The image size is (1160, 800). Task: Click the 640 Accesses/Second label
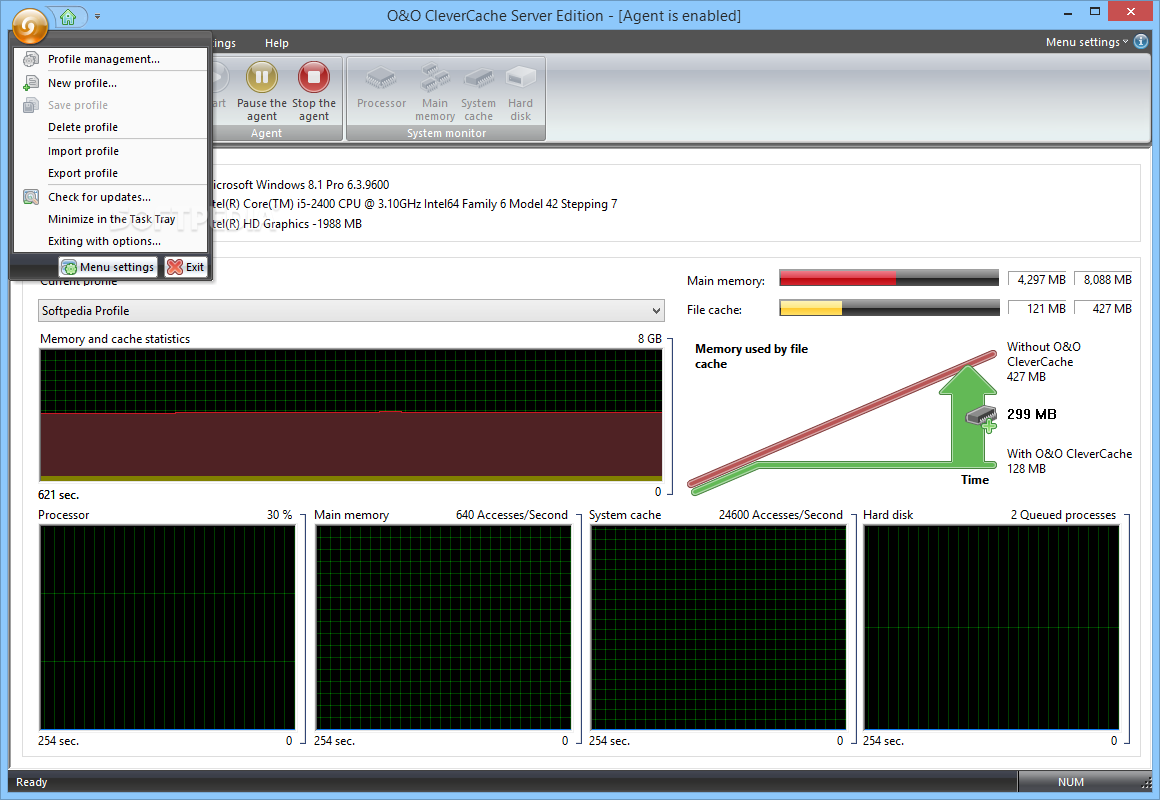511,515
